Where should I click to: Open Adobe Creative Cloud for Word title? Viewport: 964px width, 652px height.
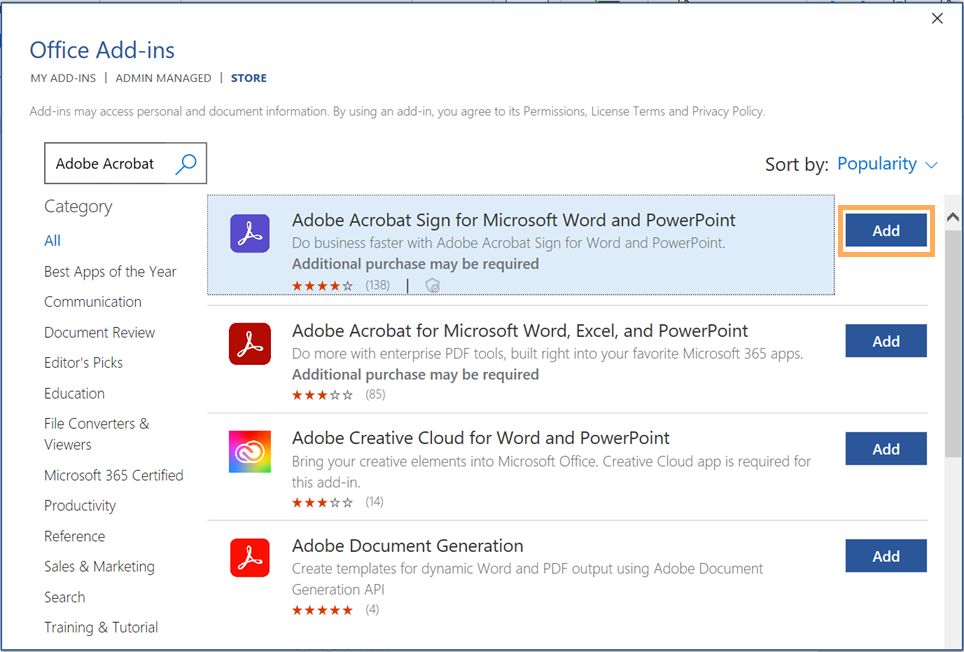[x=481, y=438]
